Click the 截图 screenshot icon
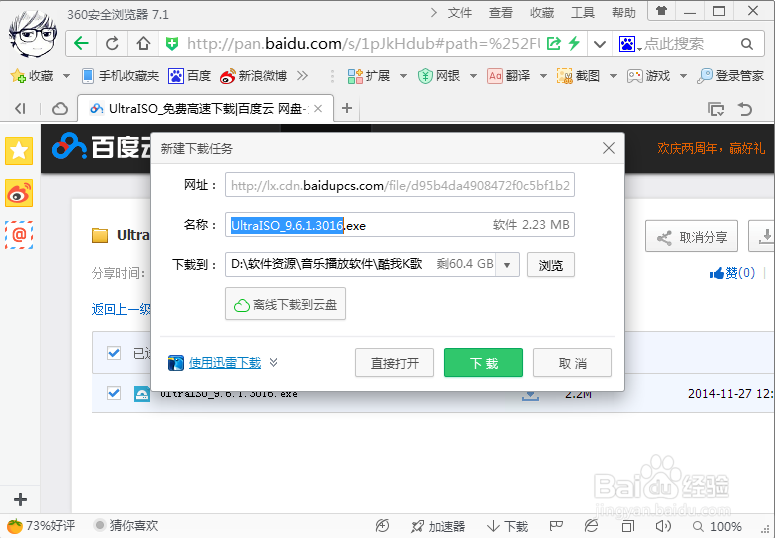Viewport: 775px width, 538px height. click(x=564, y=76)
